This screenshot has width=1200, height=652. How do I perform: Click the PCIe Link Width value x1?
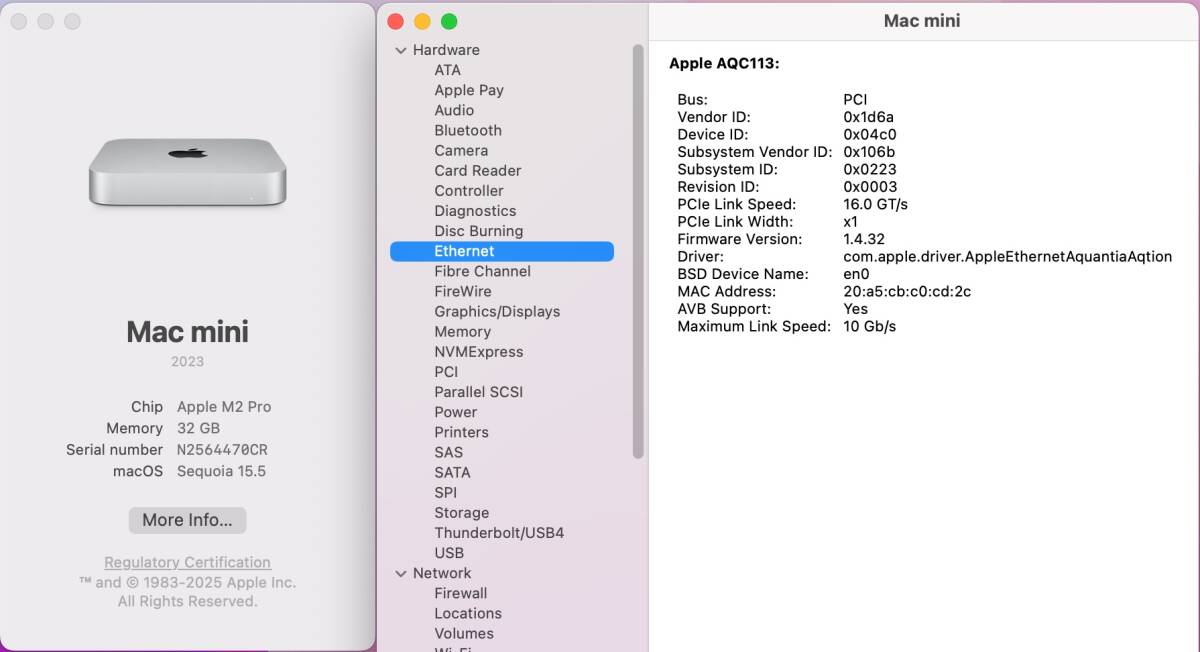[x=851, y=222]
